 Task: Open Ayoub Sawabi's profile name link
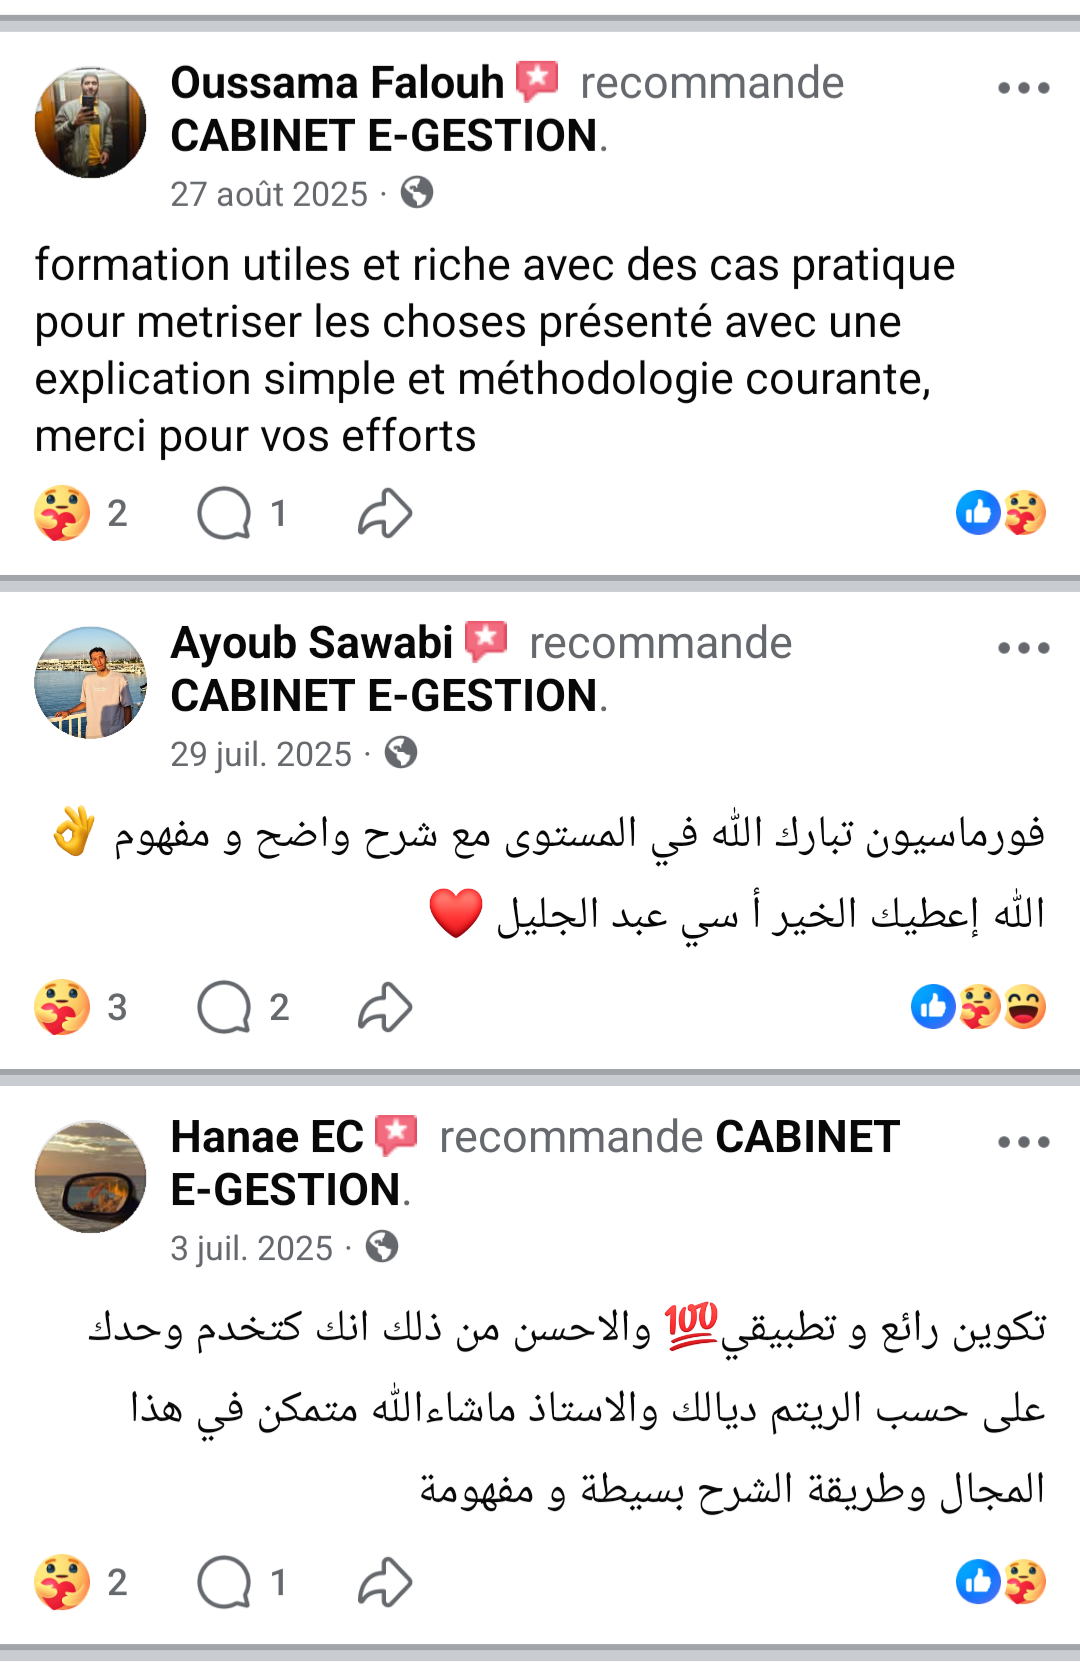(x=312, y=643)
